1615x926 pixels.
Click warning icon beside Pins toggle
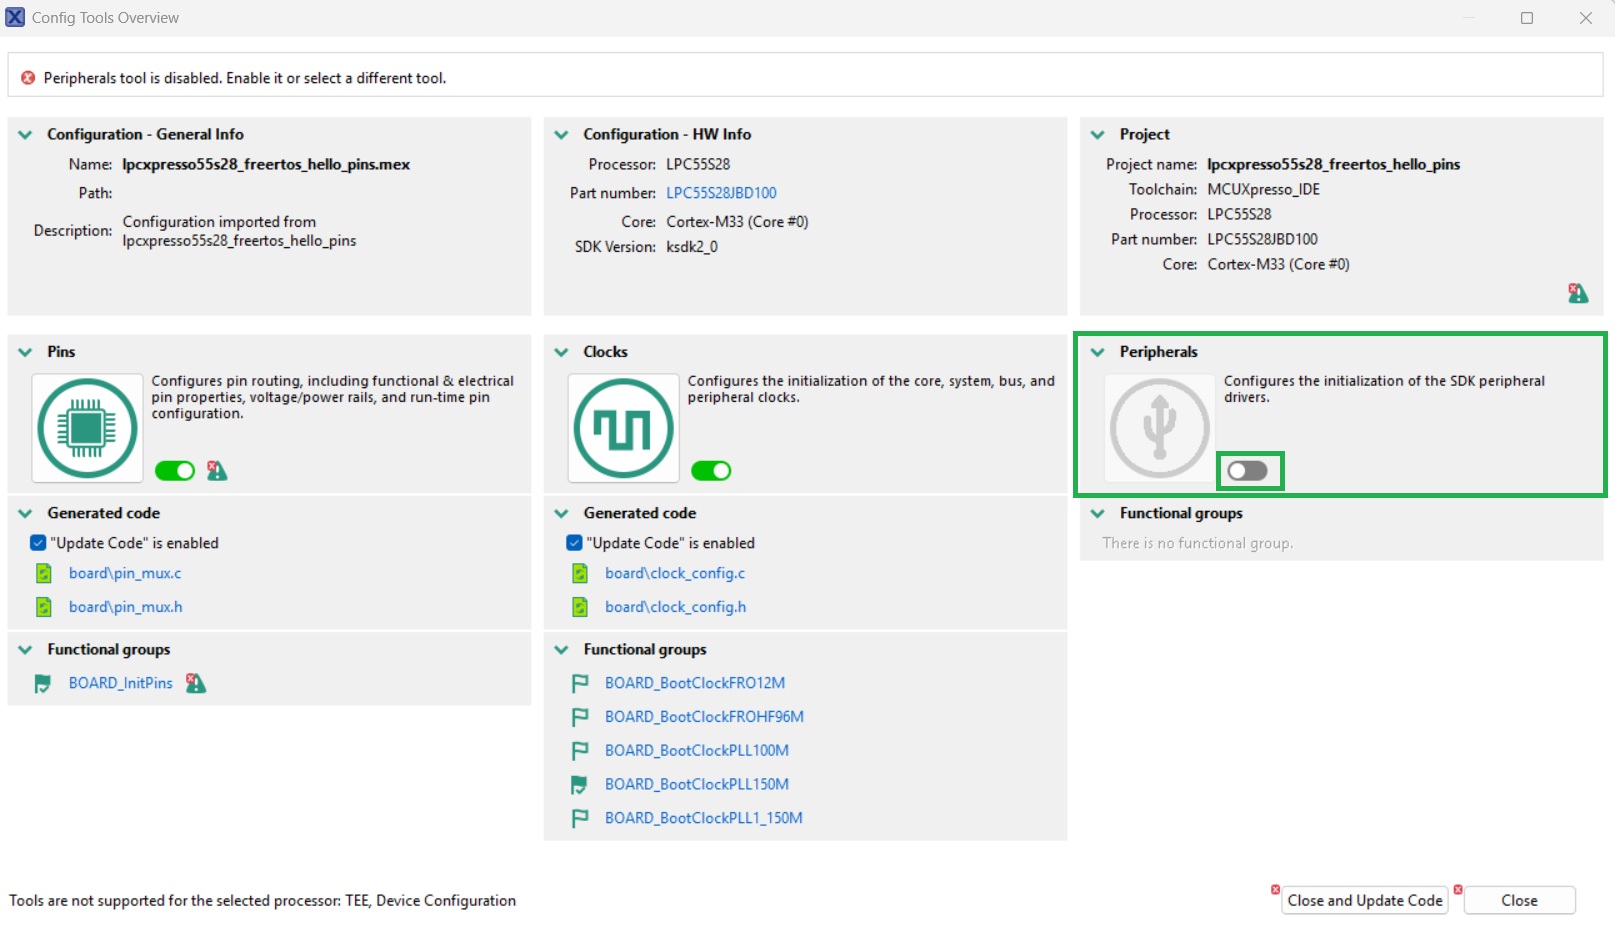217,471
